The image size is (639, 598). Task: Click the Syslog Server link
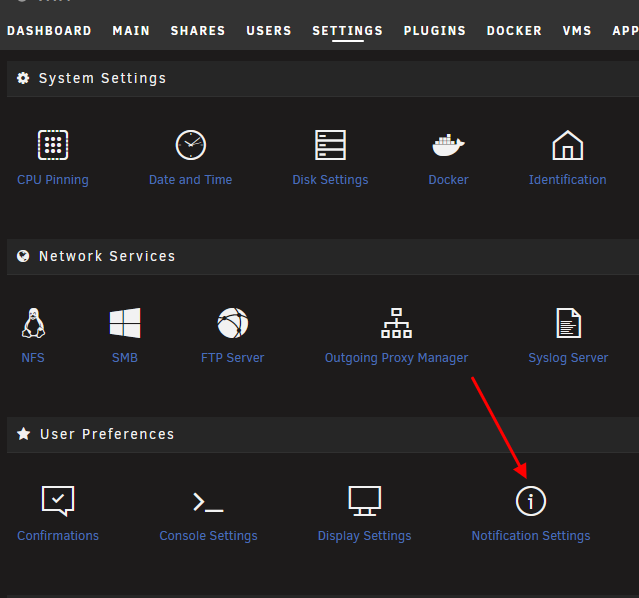[568, 358]
